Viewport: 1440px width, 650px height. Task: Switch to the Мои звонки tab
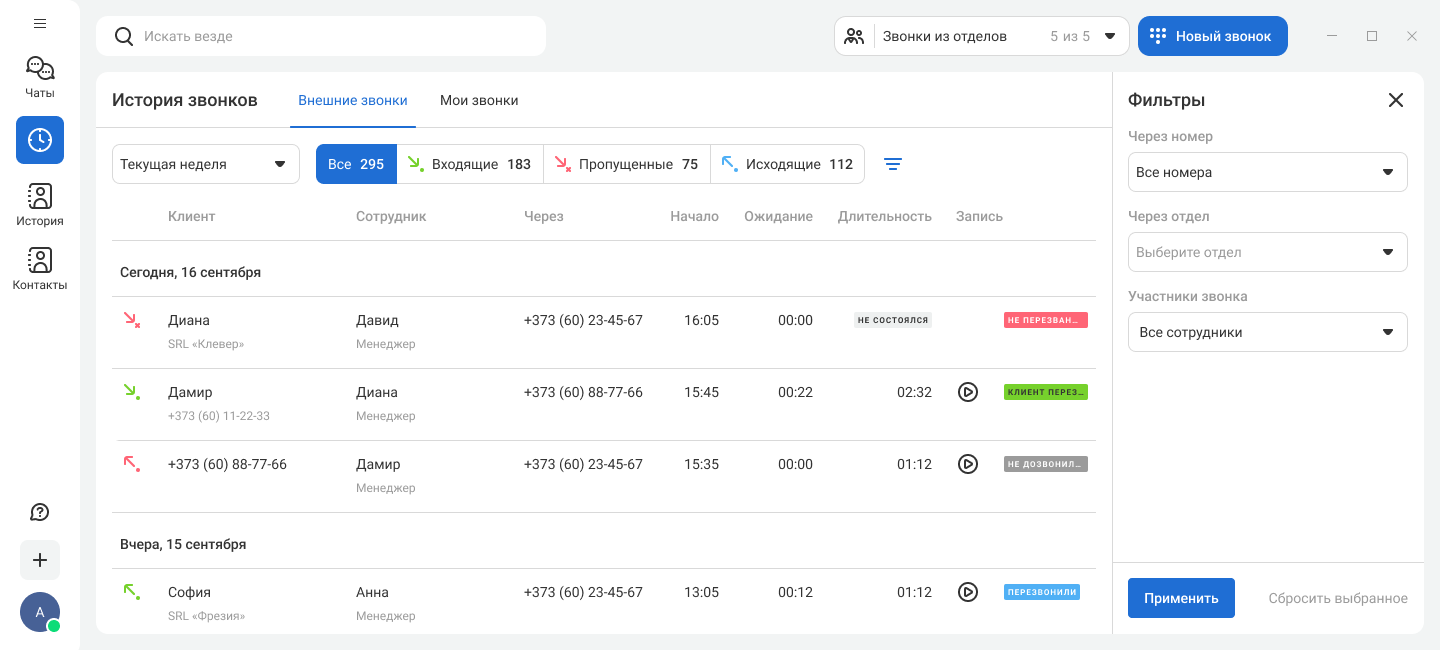tap(479, 100)
